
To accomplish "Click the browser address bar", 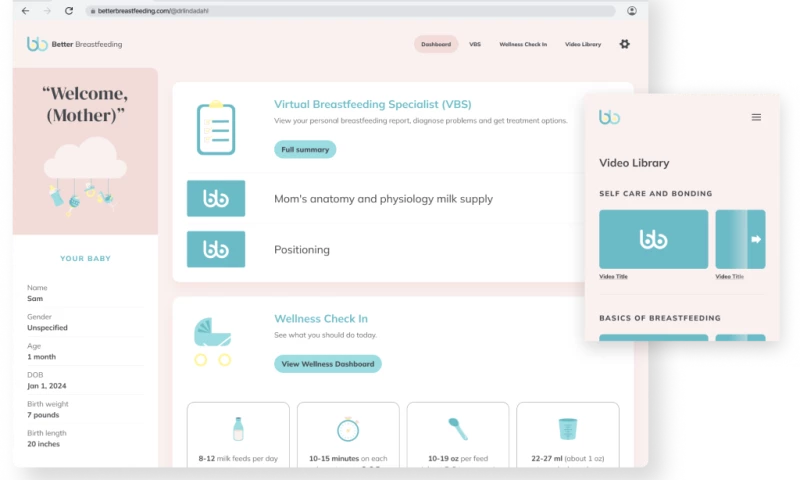I will [x=350, y=11].
